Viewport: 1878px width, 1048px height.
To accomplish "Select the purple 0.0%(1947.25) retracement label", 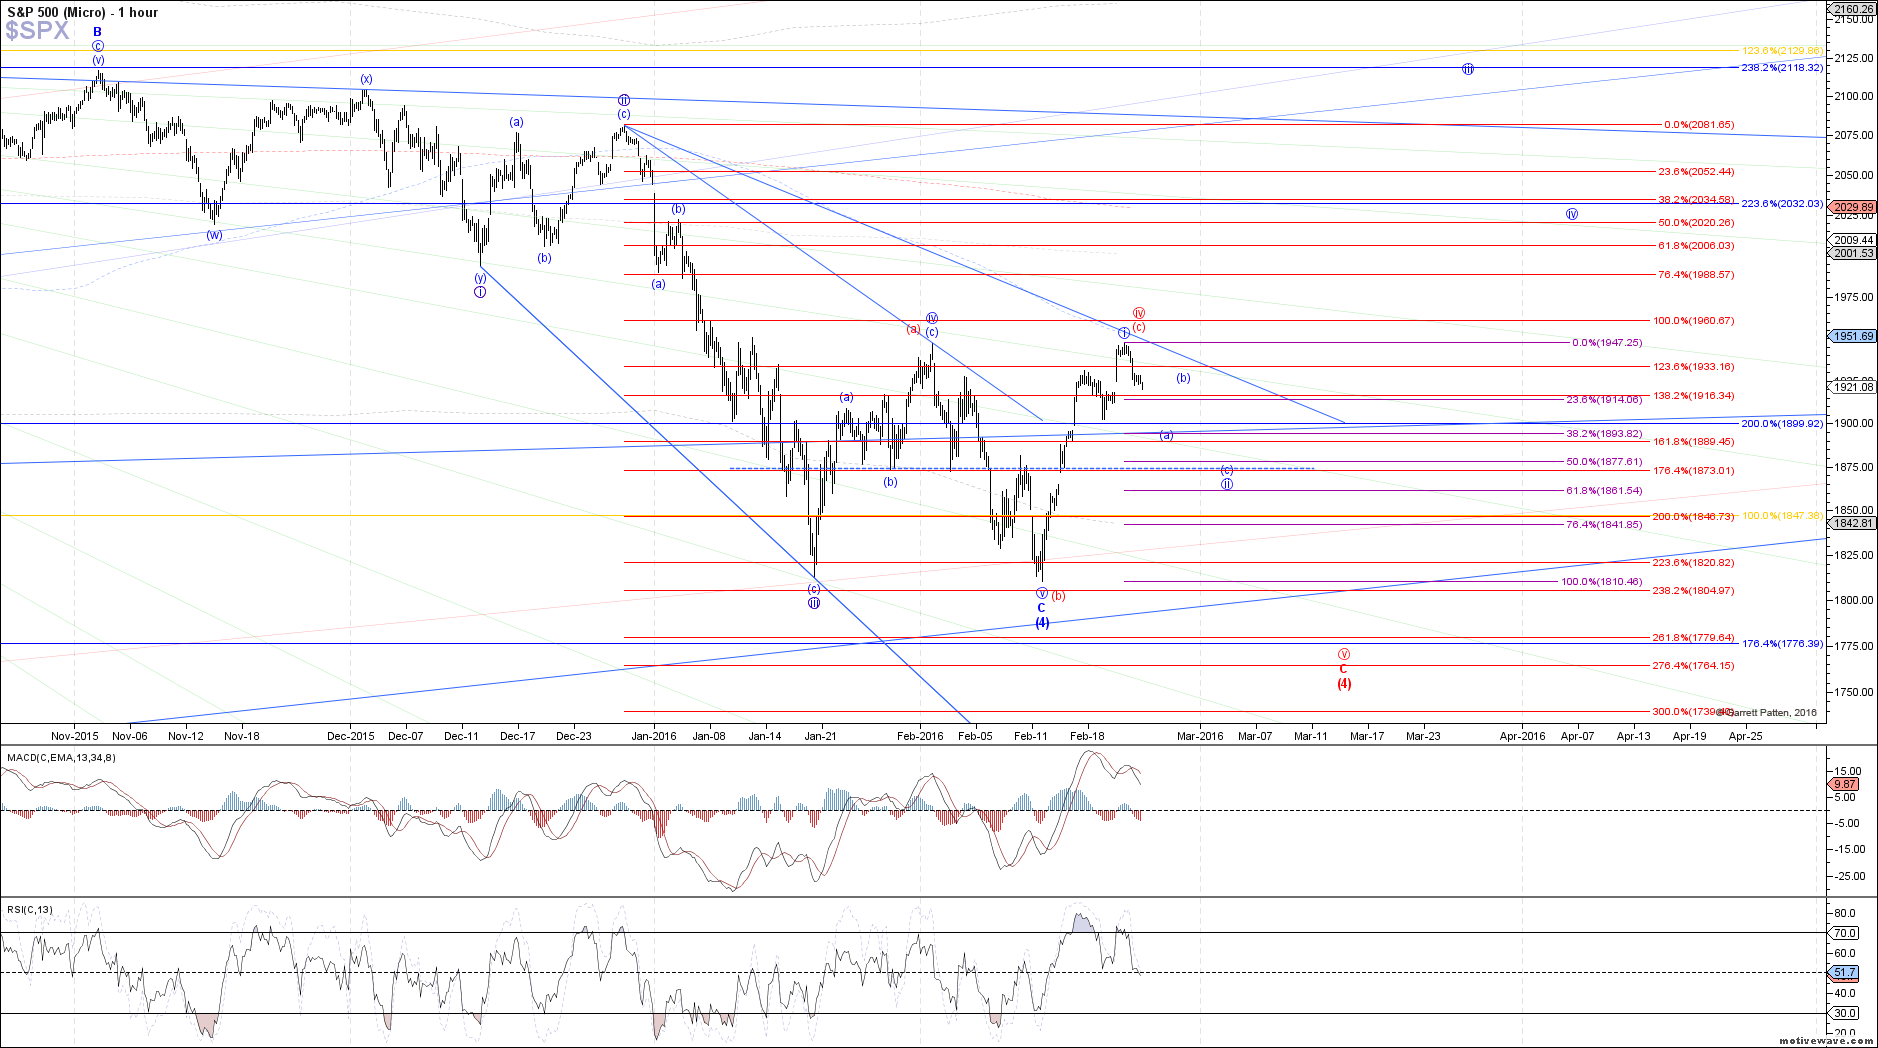I will point(1607,343).
